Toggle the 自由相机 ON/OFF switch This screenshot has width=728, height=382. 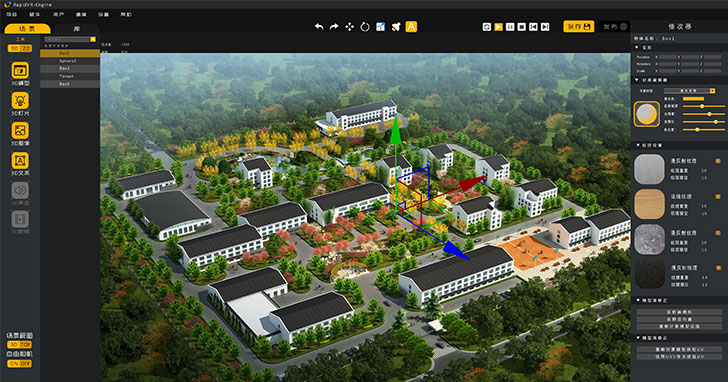(20, 363)
